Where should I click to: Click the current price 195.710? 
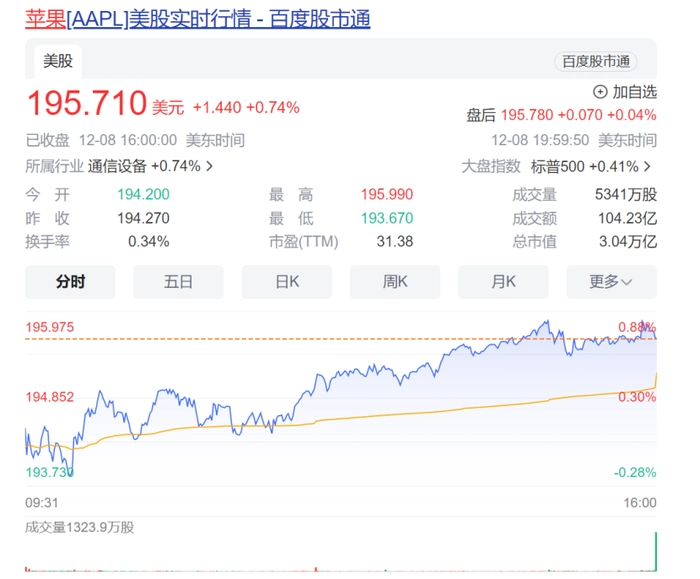[86, 104]
